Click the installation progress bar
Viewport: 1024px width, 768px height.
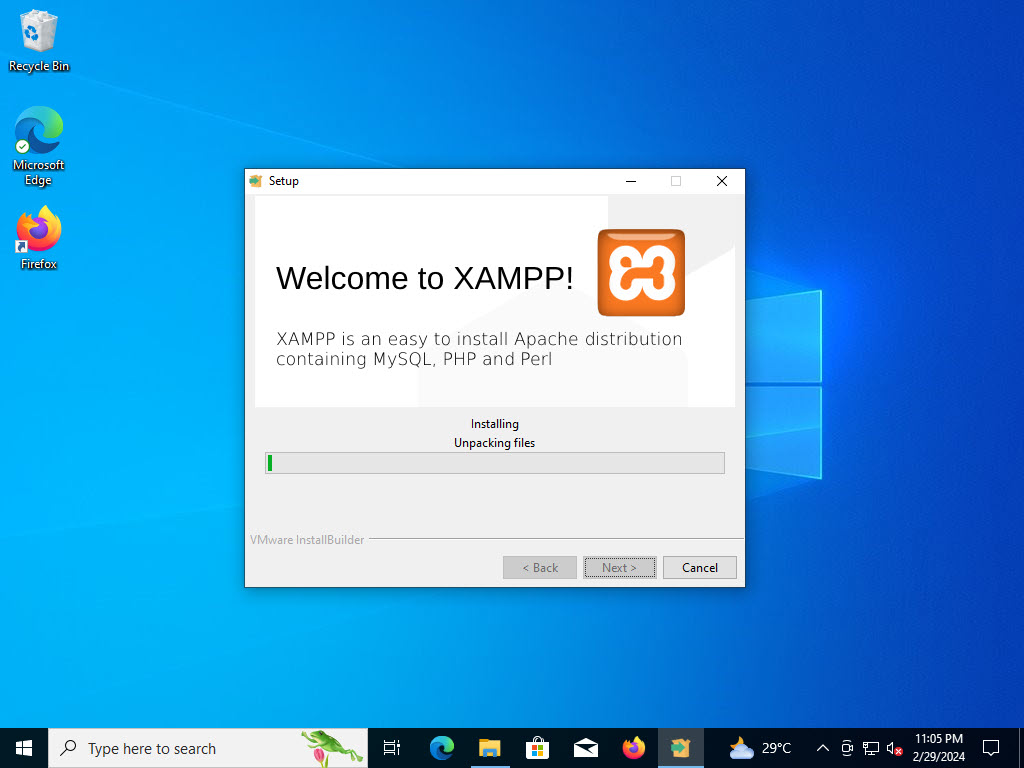tap(494, 462)
